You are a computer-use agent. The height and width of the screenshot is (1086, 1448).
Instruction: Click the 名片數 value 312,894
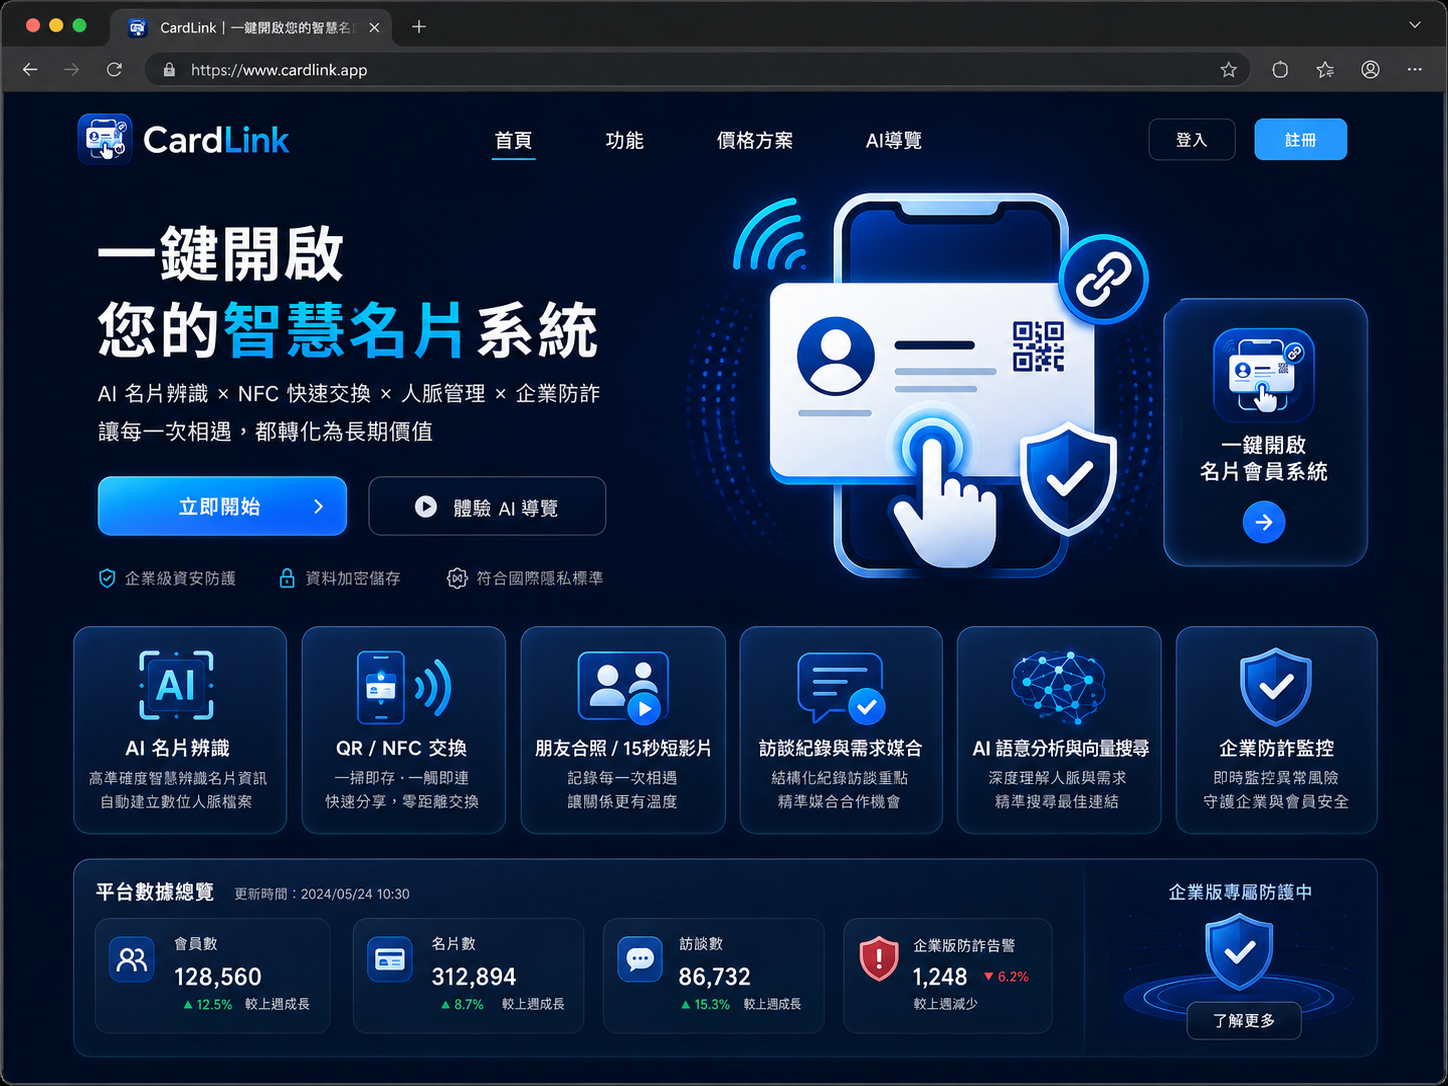click(474, 977)
